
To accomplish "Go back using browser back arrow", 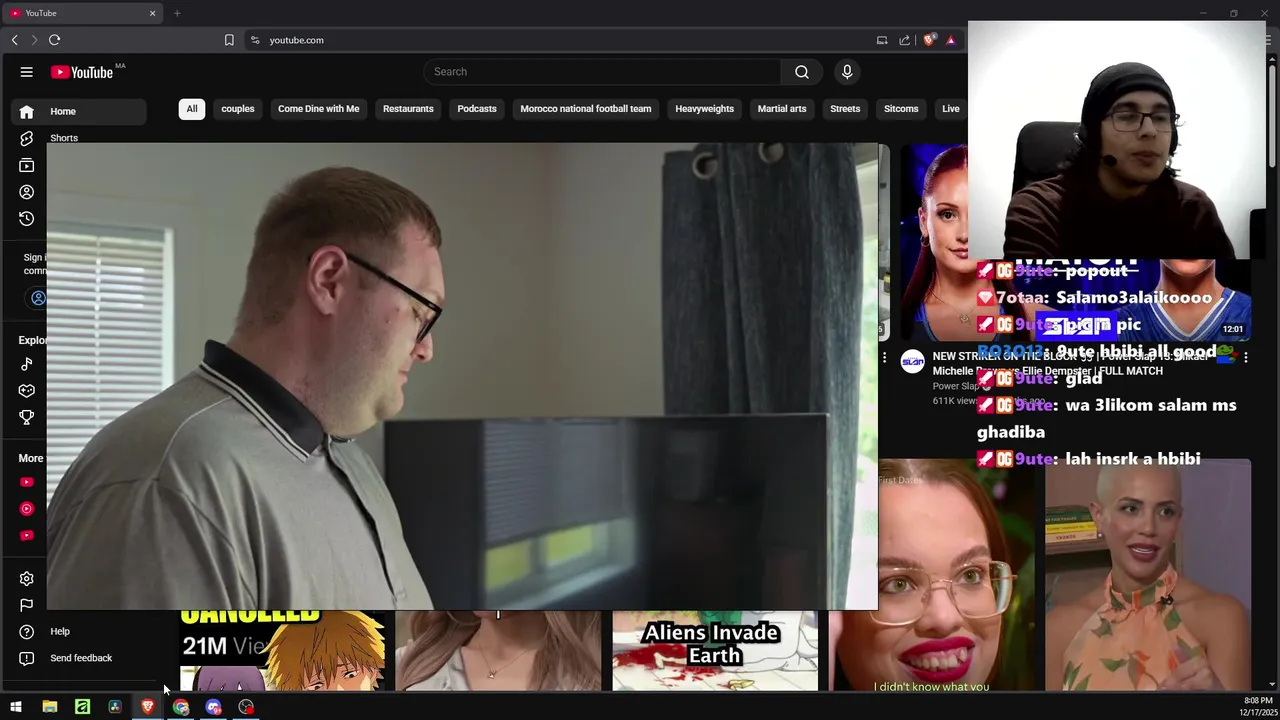I will click(14, 40).
